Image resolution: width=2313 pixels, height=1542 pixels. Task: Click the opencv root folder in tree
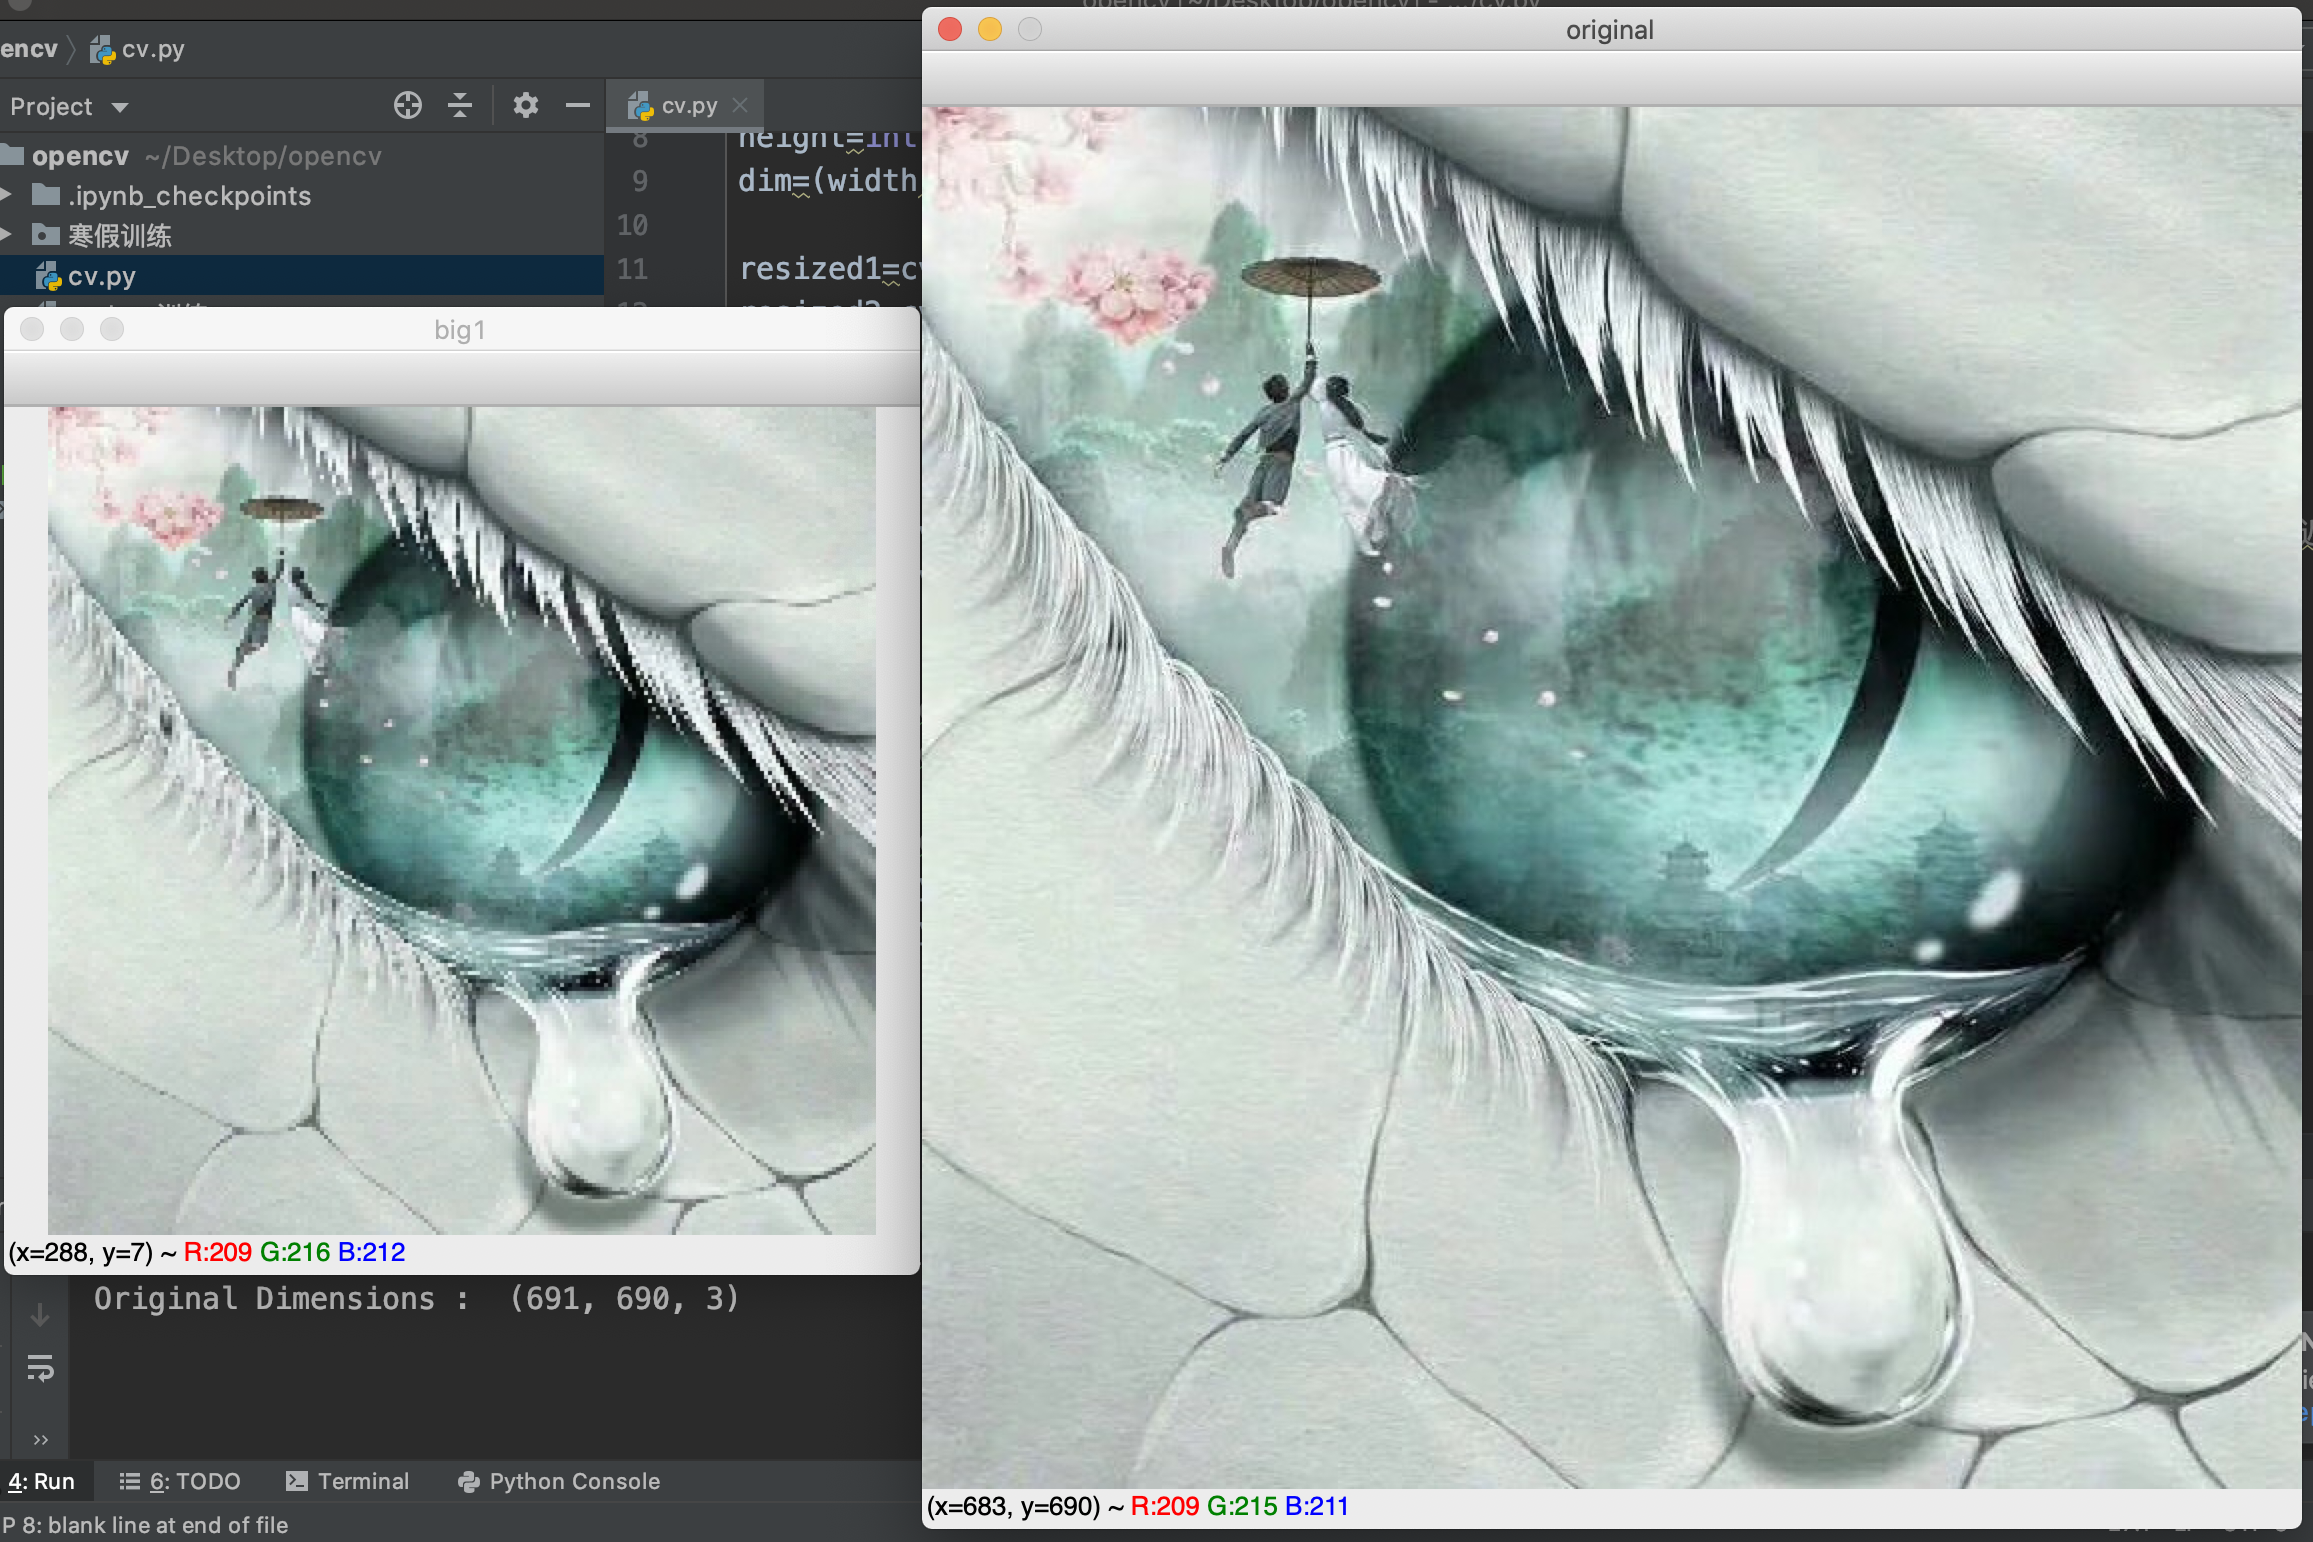click(x=80, y=156)
